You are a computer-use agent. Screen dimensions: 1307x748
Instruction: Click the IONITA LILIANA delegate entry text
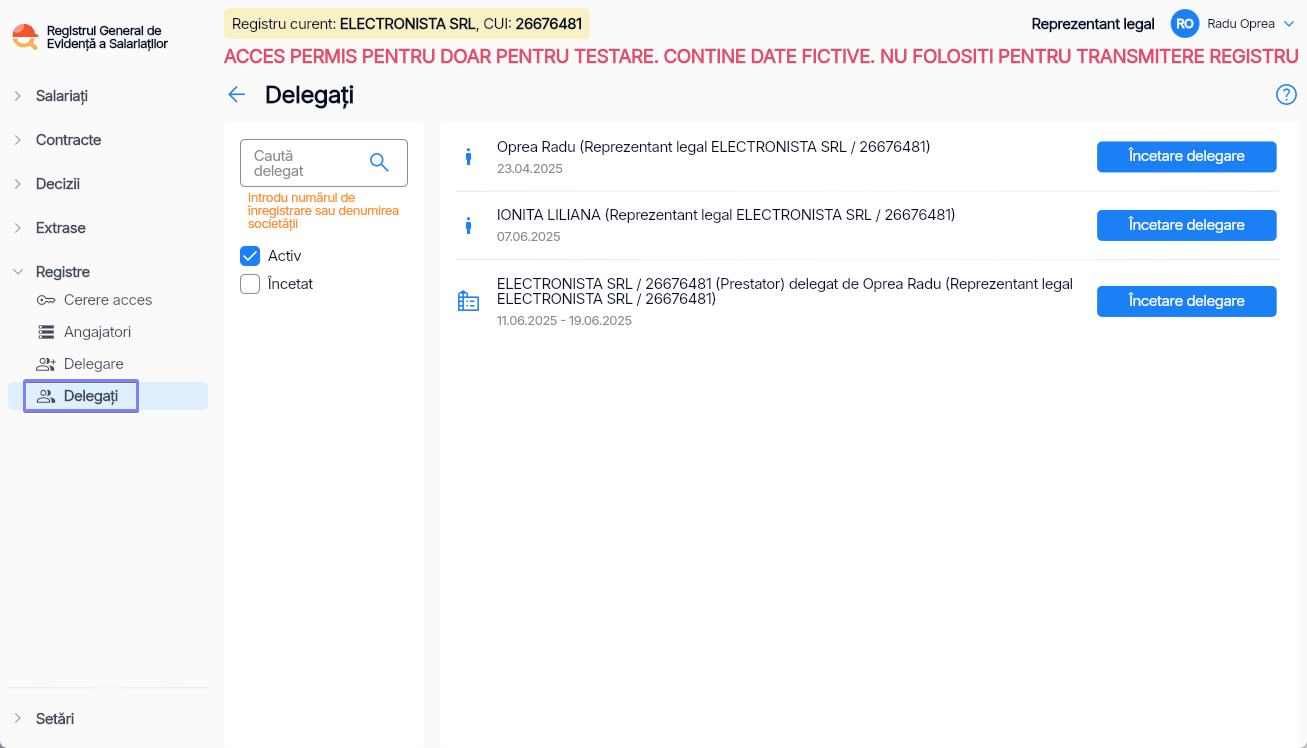click(x=726, y=215)
